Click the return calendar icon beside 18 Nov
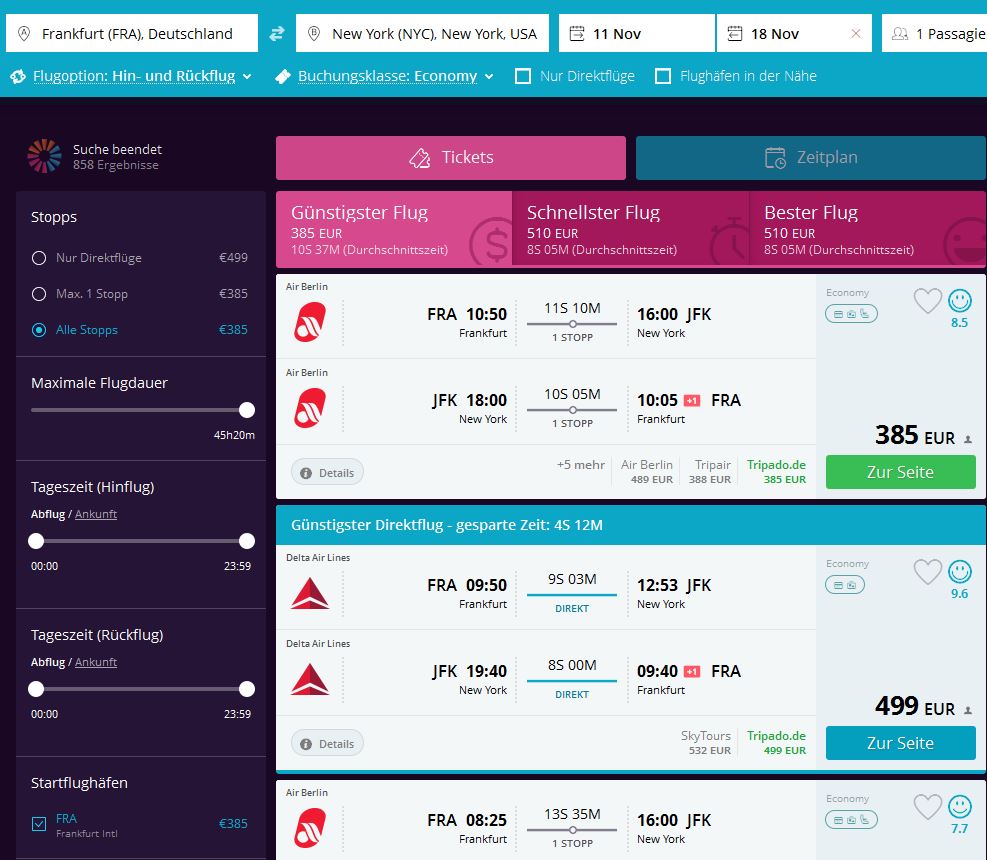This screenshot has height=860, width=987. point(735,33)
